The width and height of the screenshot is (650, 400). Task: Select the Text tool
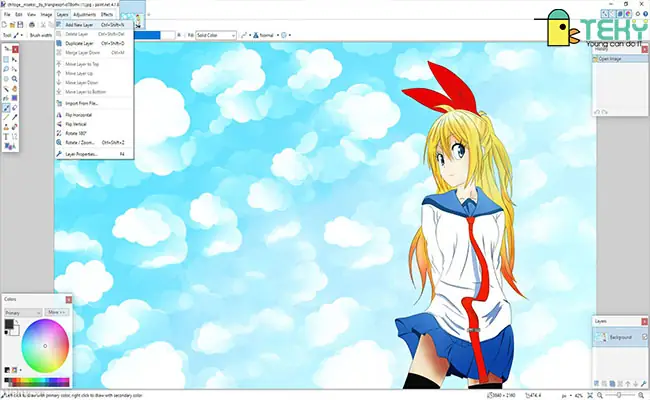(x=6, y=136)
